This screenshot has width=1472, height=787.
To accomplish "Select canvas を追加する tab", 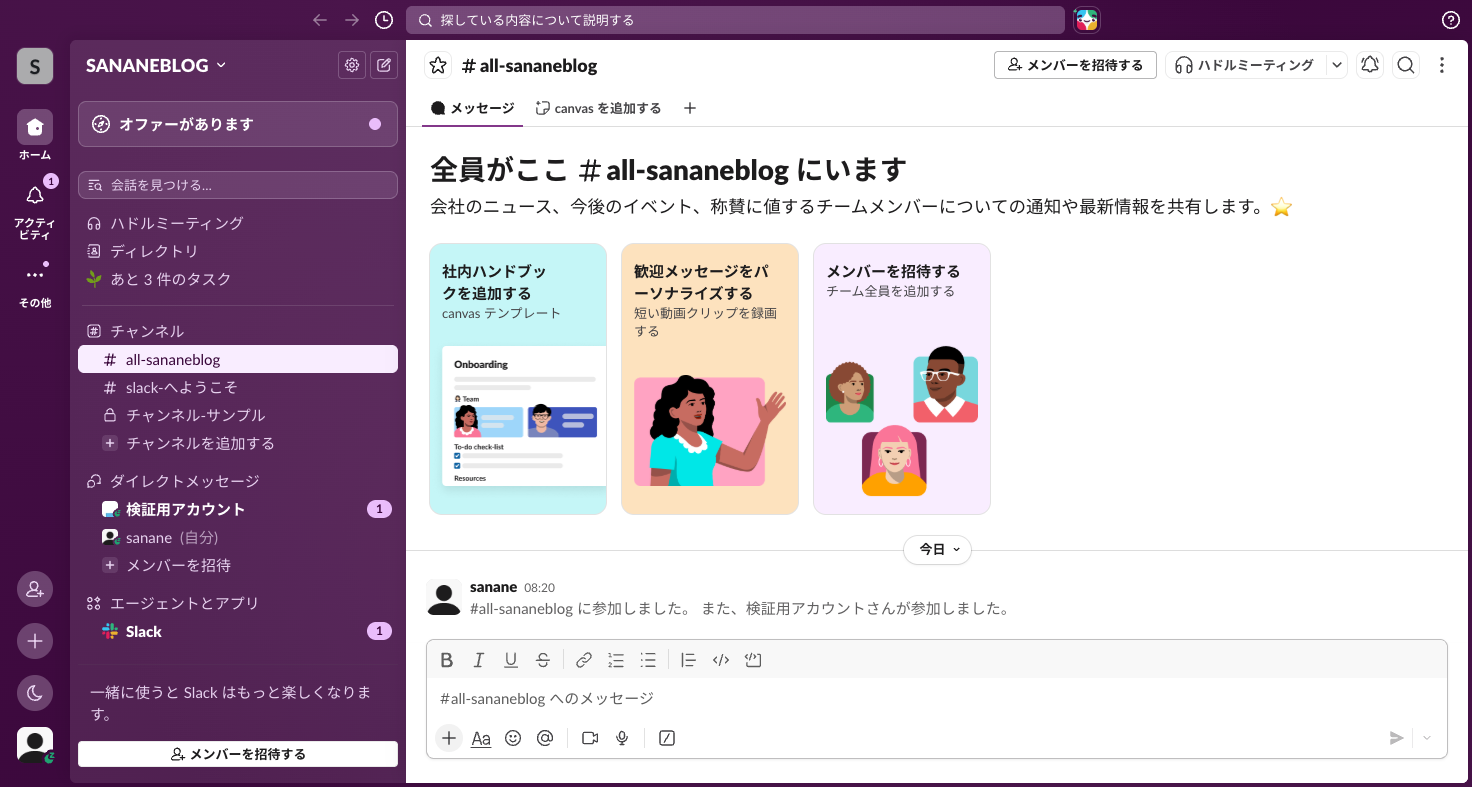I will point(598,108).
